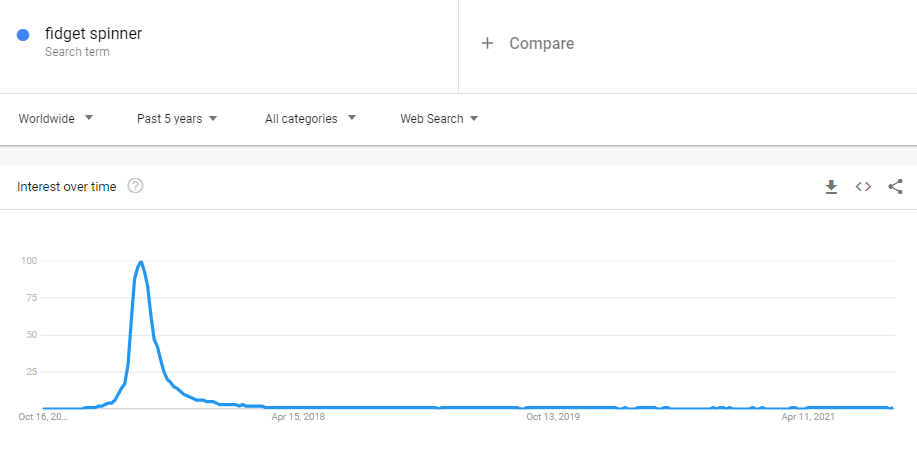This screenshot has height=475, width=917.
Task: Edit the fidget spinner search term
Action: click(x=94, y=34)
